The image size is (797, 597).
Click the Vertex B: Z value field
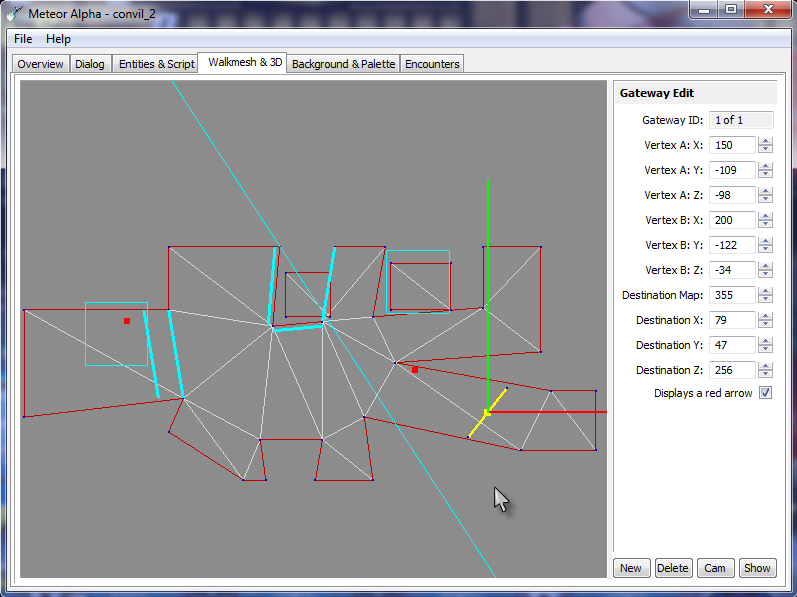[x=732, y=270]
